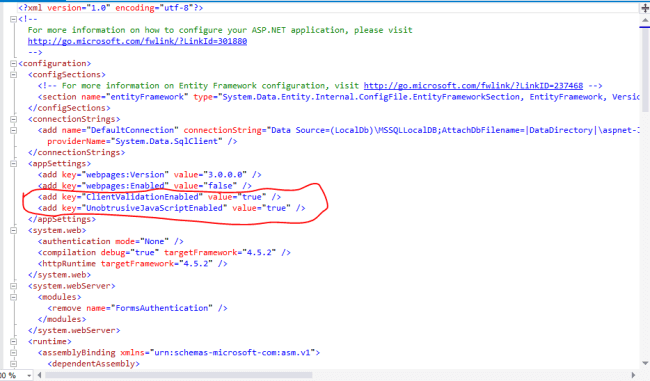Viewport: 650px width, 381px height.
Task: Collapse the system.webServer section
Action: coord(13,286)
